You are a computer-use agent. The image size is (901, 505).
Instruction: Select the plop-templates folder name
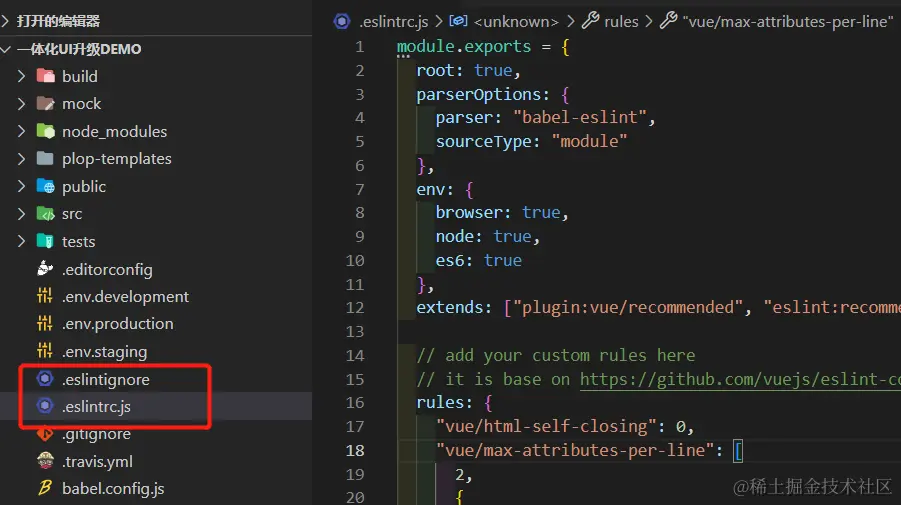pyautogui.click(x=117, y=159)
